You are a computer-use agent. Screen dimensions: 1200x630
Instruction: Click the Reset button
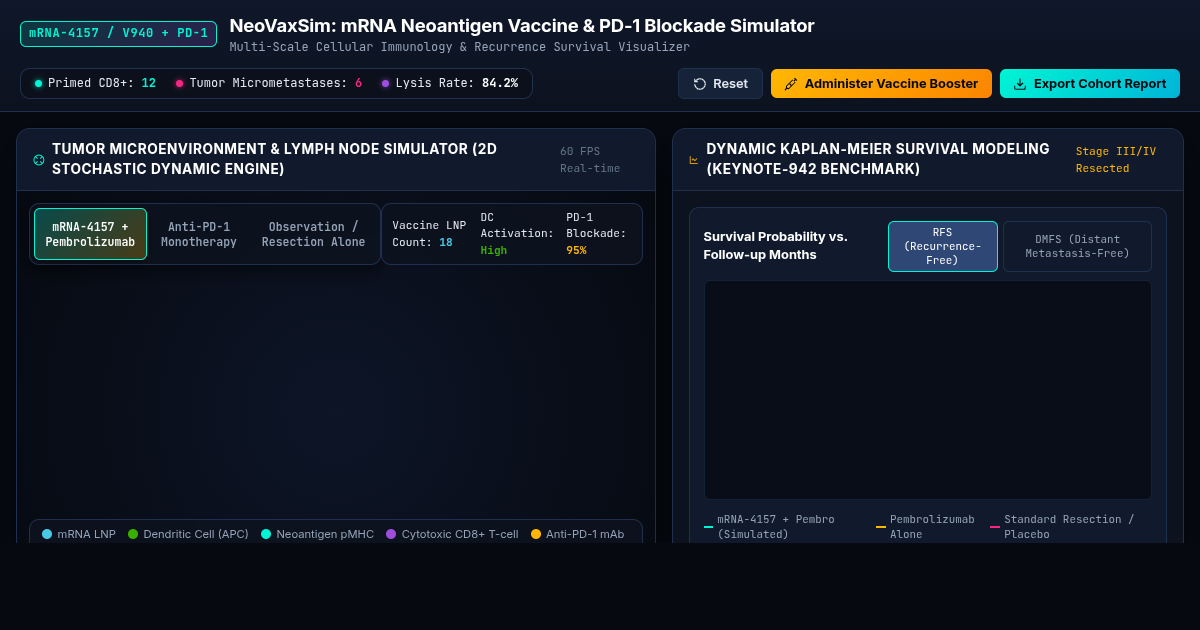click(x=720, y=84)
